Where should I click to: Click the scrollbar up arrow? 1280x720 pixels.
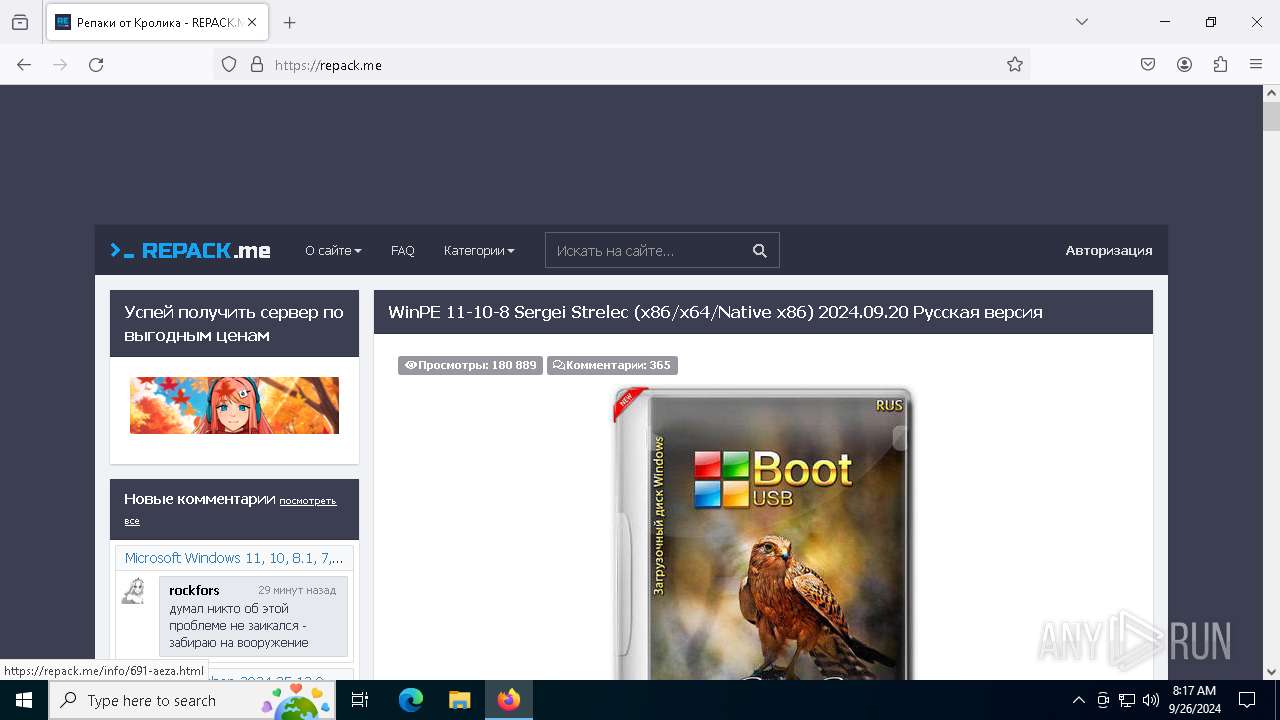[1271, 93]
